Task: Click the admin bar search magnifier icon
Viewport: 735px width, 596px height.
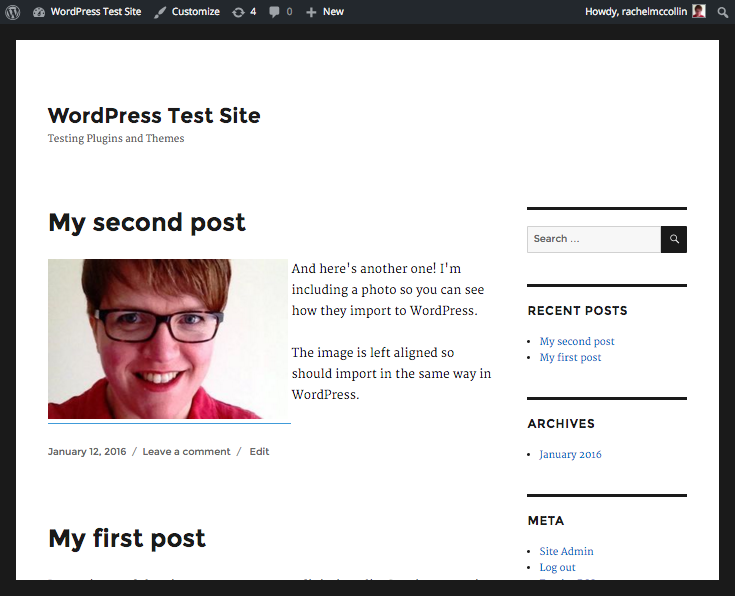Action: click(723, 12)
